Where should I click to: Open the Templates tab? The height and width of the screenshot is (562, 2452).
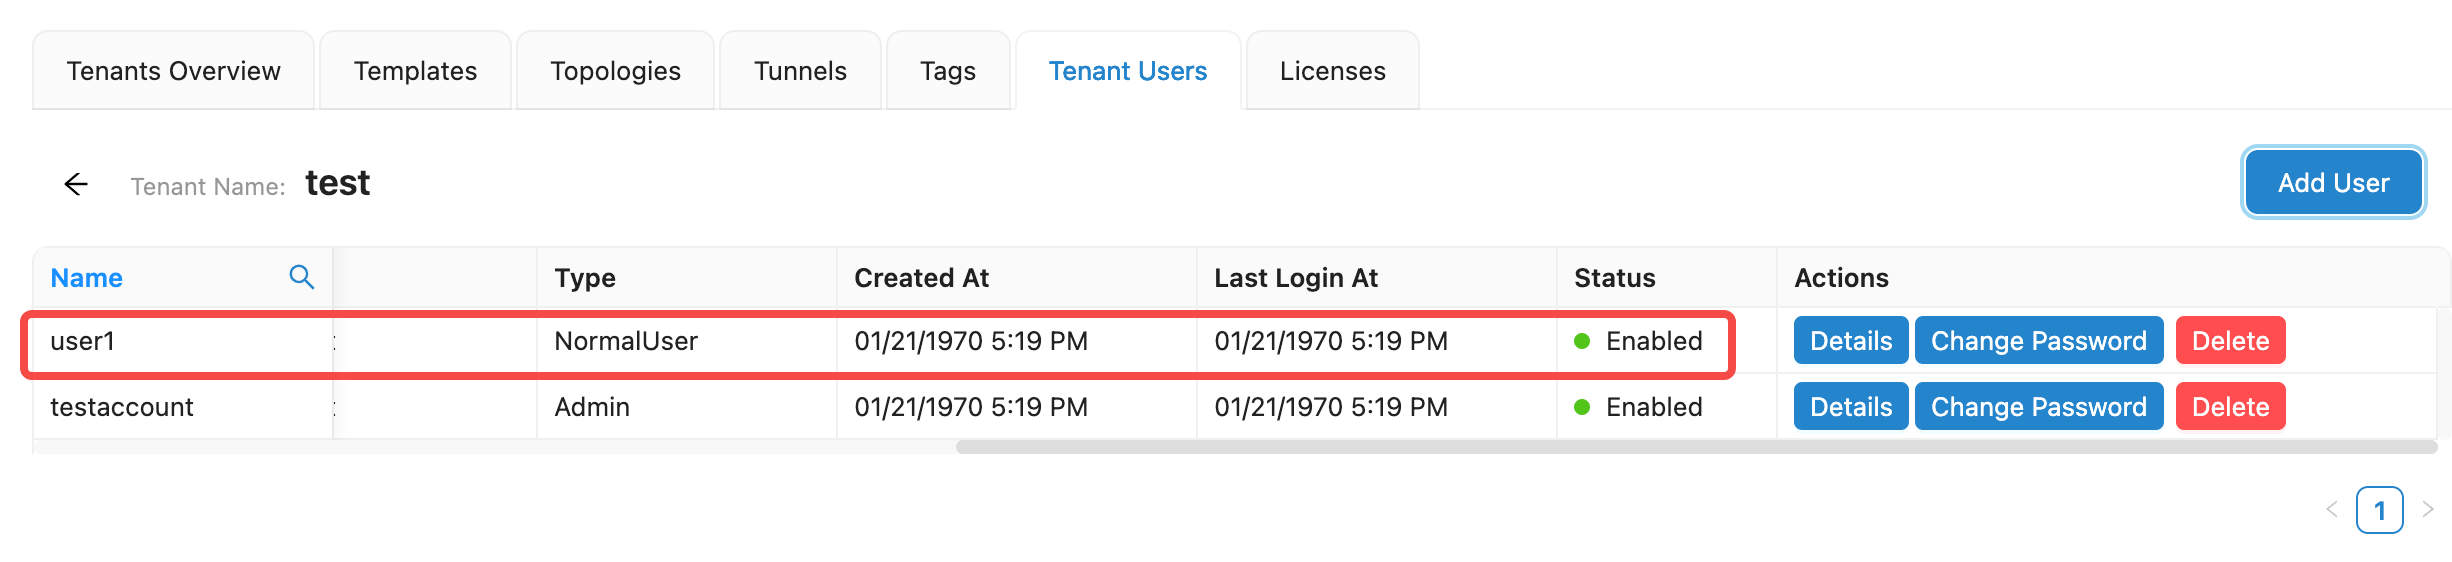coord(415,71)
